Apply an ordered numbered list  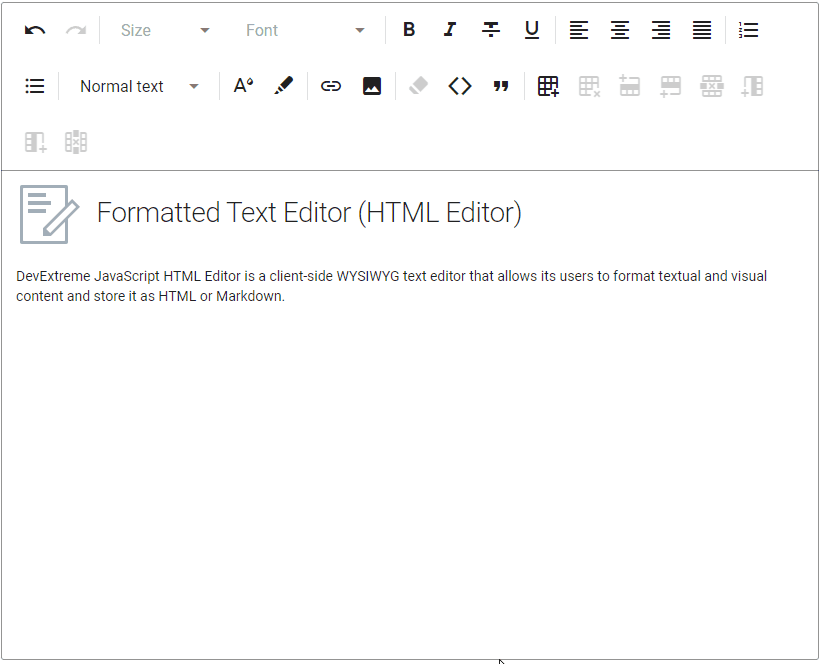tap(748, 30)
